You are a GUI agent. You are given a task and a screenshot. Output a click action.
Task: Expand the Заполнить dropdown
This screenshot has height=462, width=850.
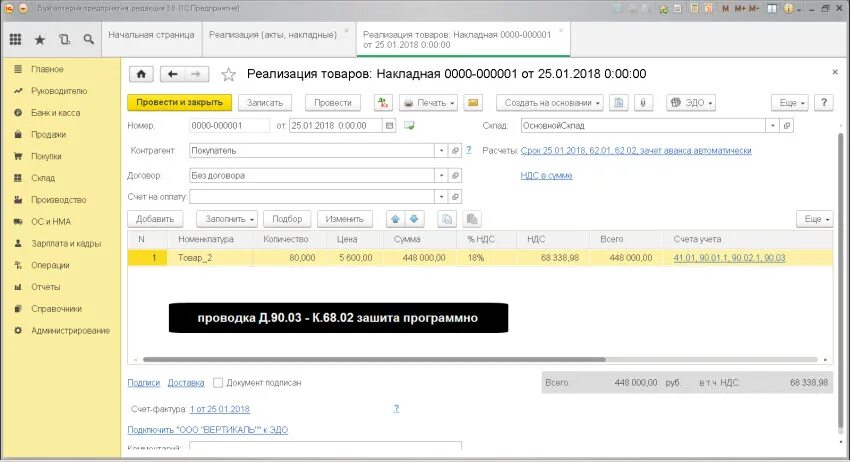click(227, 219)
